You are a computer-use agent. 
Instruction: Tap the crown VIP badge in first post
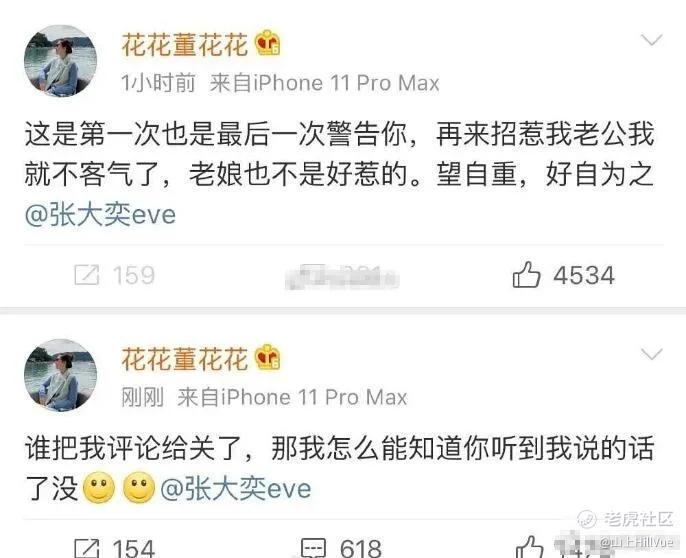tap(268, 43)
